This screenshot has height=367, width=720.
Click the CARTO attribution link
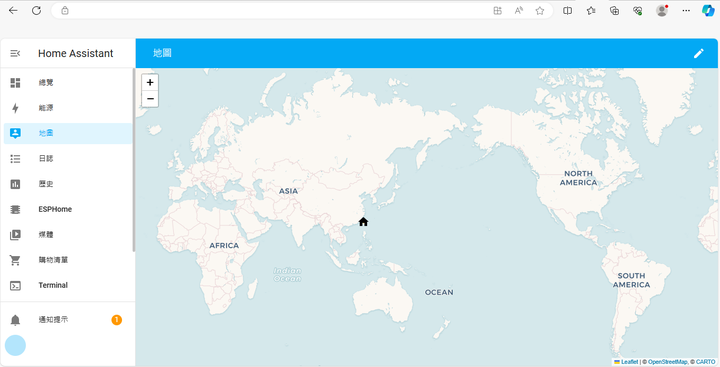tap(706, 362)
